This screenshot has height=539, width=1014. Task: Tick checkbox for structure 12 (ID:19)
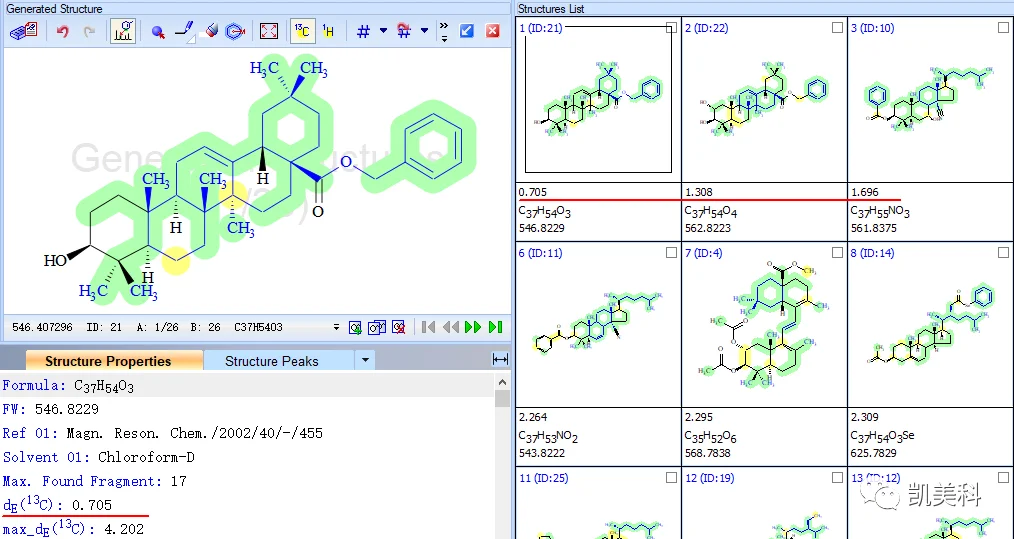tap(837, 478)
